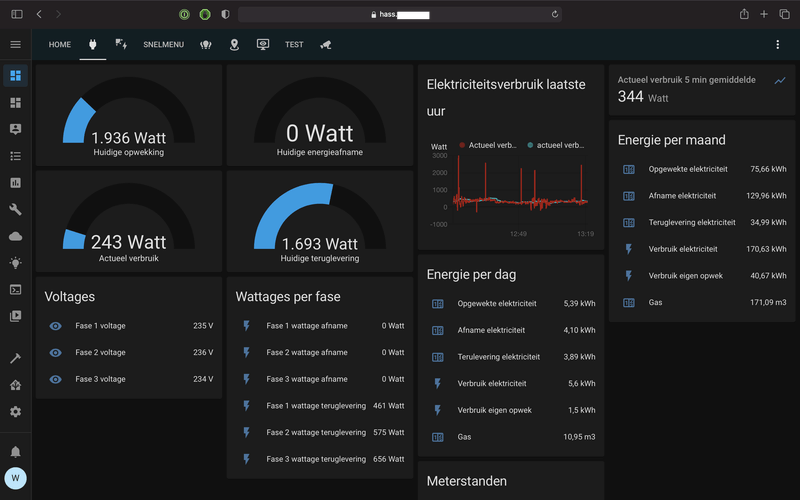Open the wrench icon in sidebar
This screenshot has height=500, width=800.
[x=15, y=209]
